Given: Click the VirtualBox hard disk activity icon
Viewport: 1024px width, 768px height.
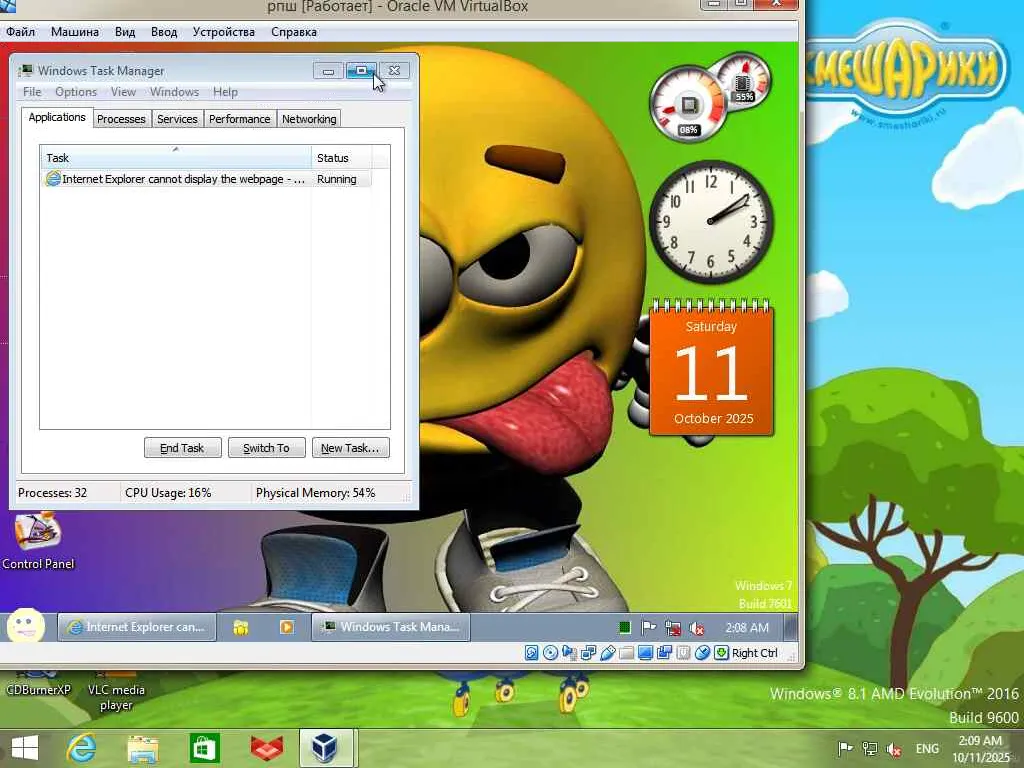Looking at the screenshot, I should 532,652.
